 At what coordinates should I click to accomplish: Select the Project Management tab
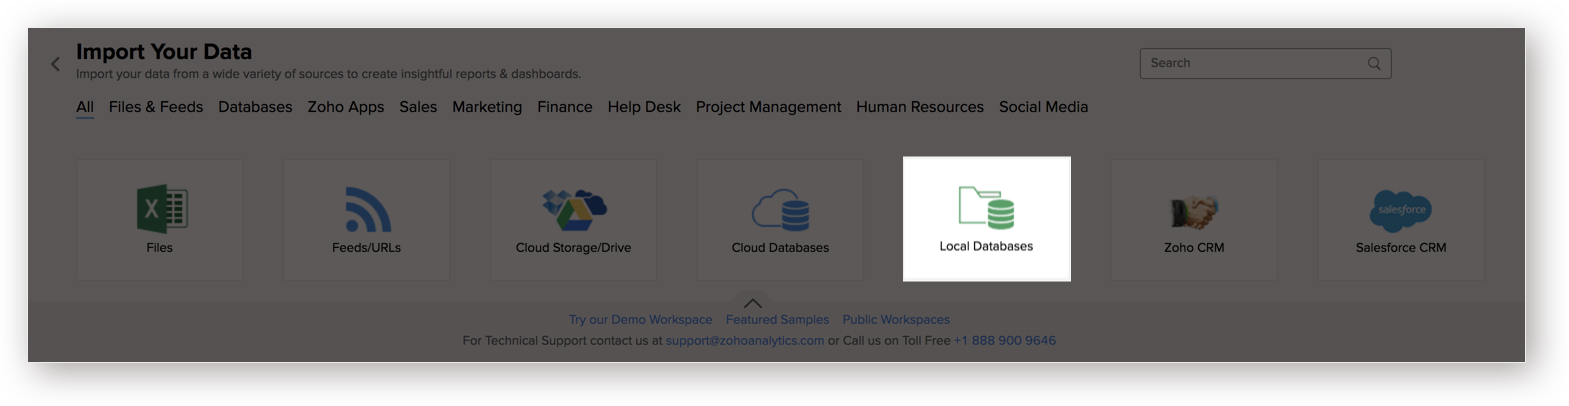(x=768, y=107)
